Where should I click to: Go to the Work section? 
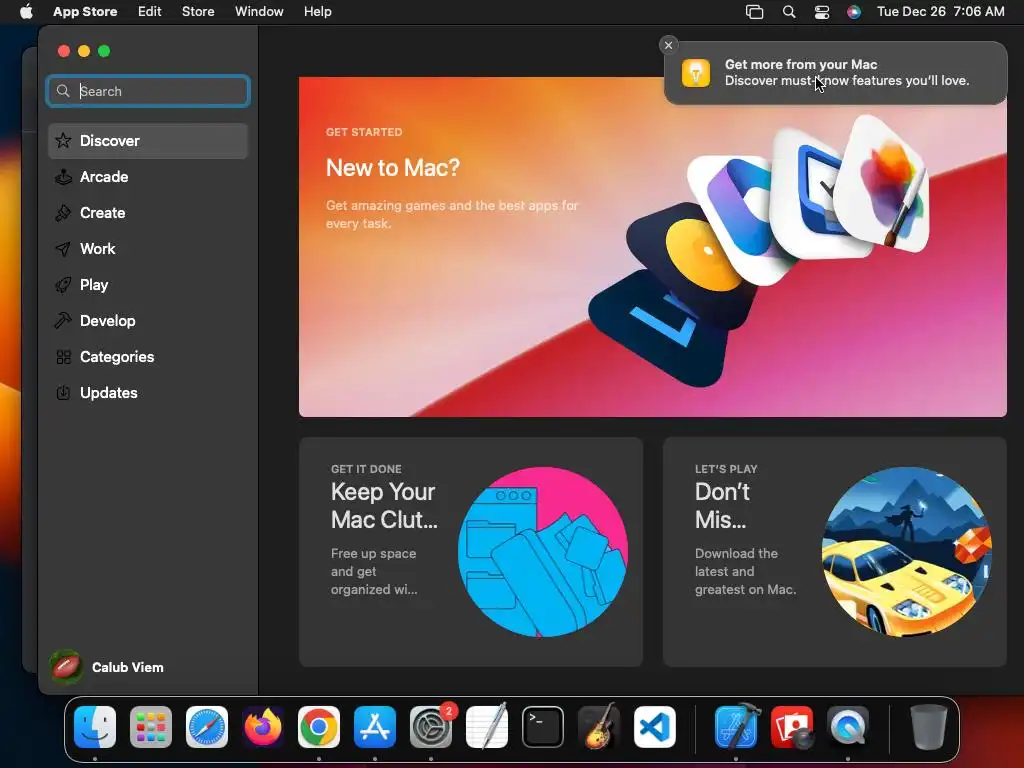point(148,249)
